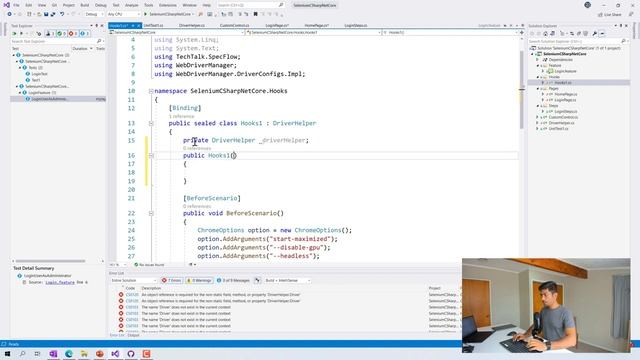Click the Solution Explorer Properties wrench icon
Screen dimensions: 640x360
[595, 33]
